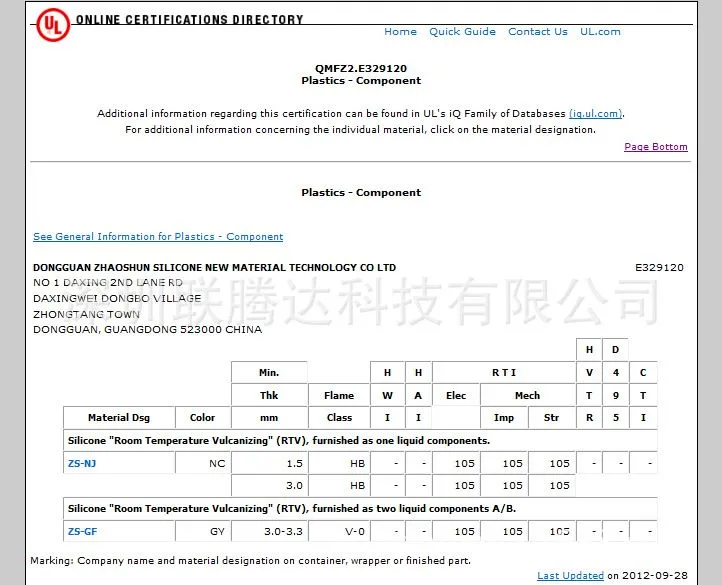Click the one liquid components RTV row
The width and height of the screenshot is (722, 585).
(360, 441)
